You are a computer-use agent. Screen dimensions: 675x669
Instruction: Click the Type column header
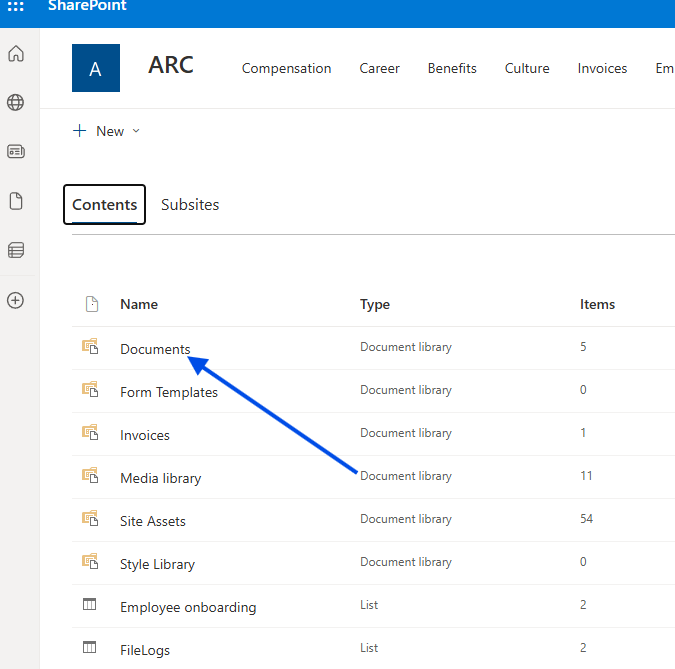click(x=375, y=304)
